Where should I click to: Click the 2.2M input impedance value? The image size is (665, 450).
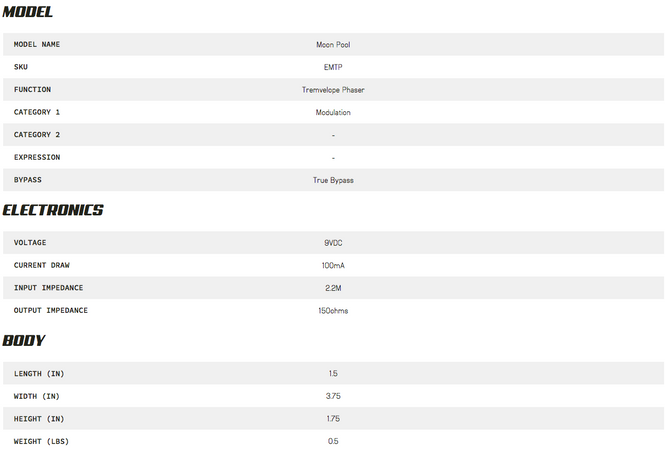pos(333,288)
